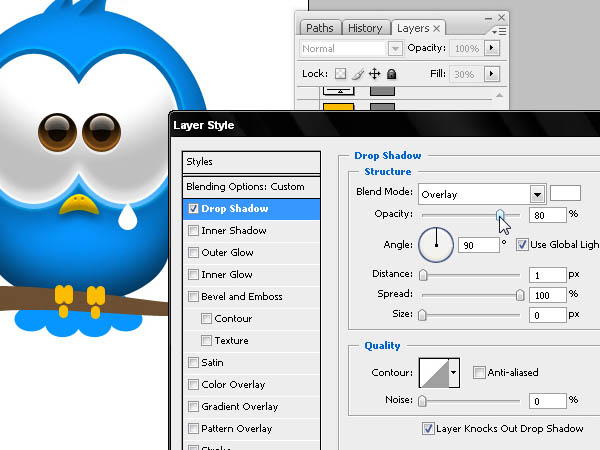The width and height of the screenshot is (600, 450).
Task: Check the Anti-aliased checkbox
Action: click(x=479, y=372)
